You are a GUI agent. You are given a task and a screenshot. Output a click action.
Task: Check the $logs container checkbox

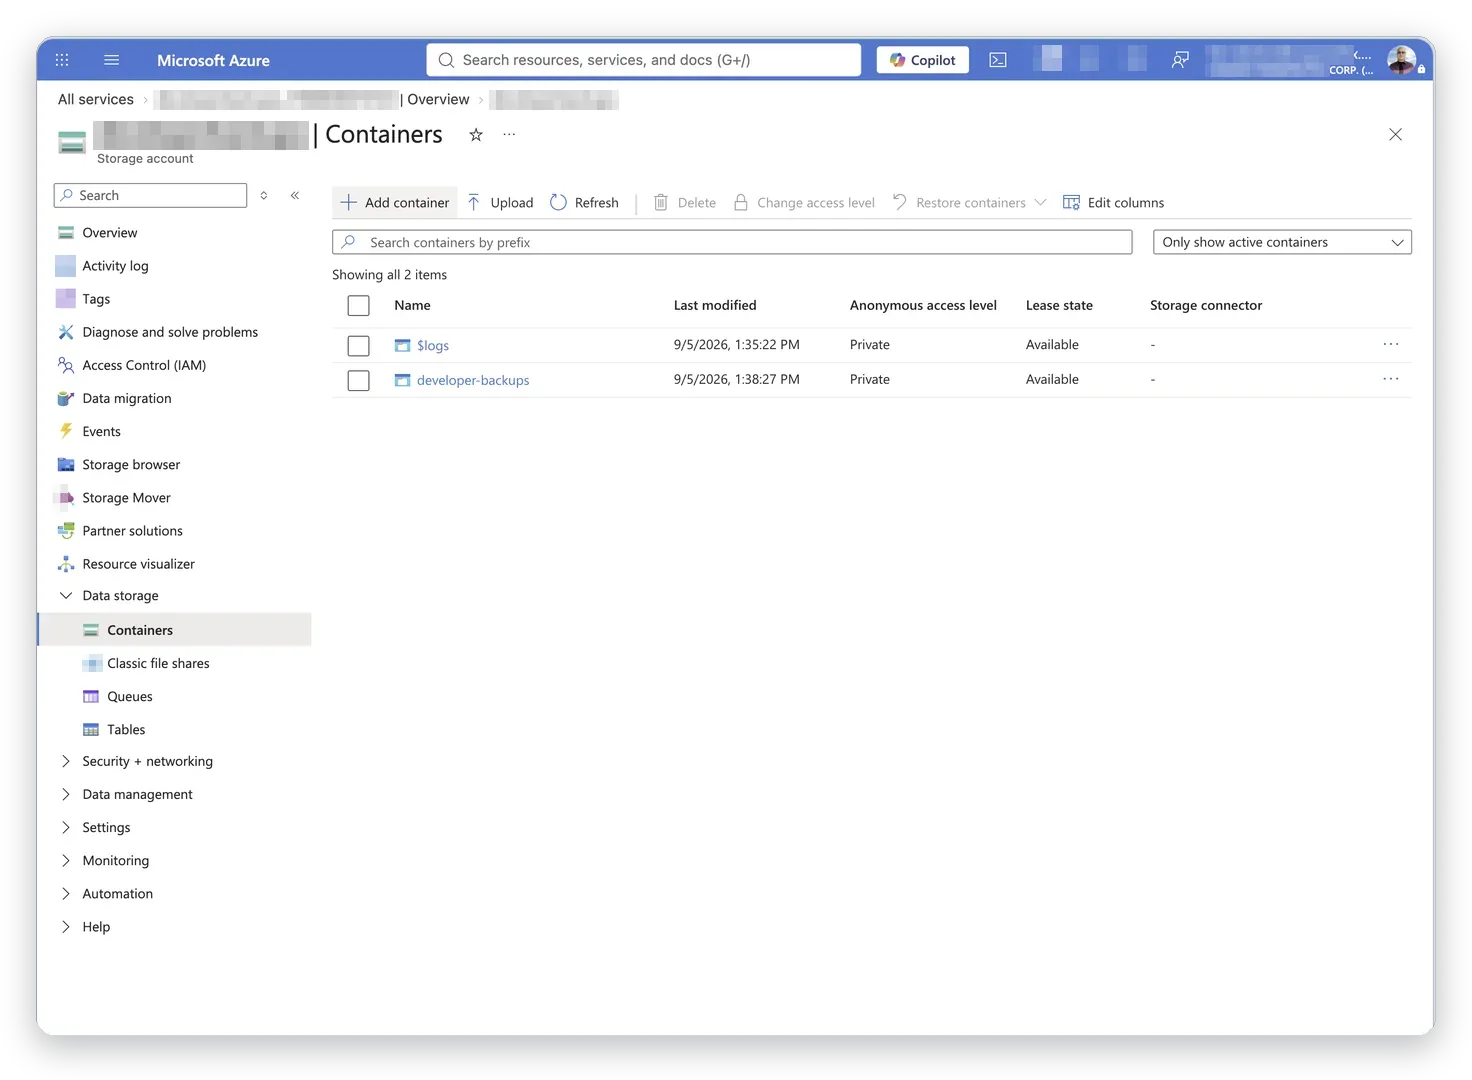(358, 346)
